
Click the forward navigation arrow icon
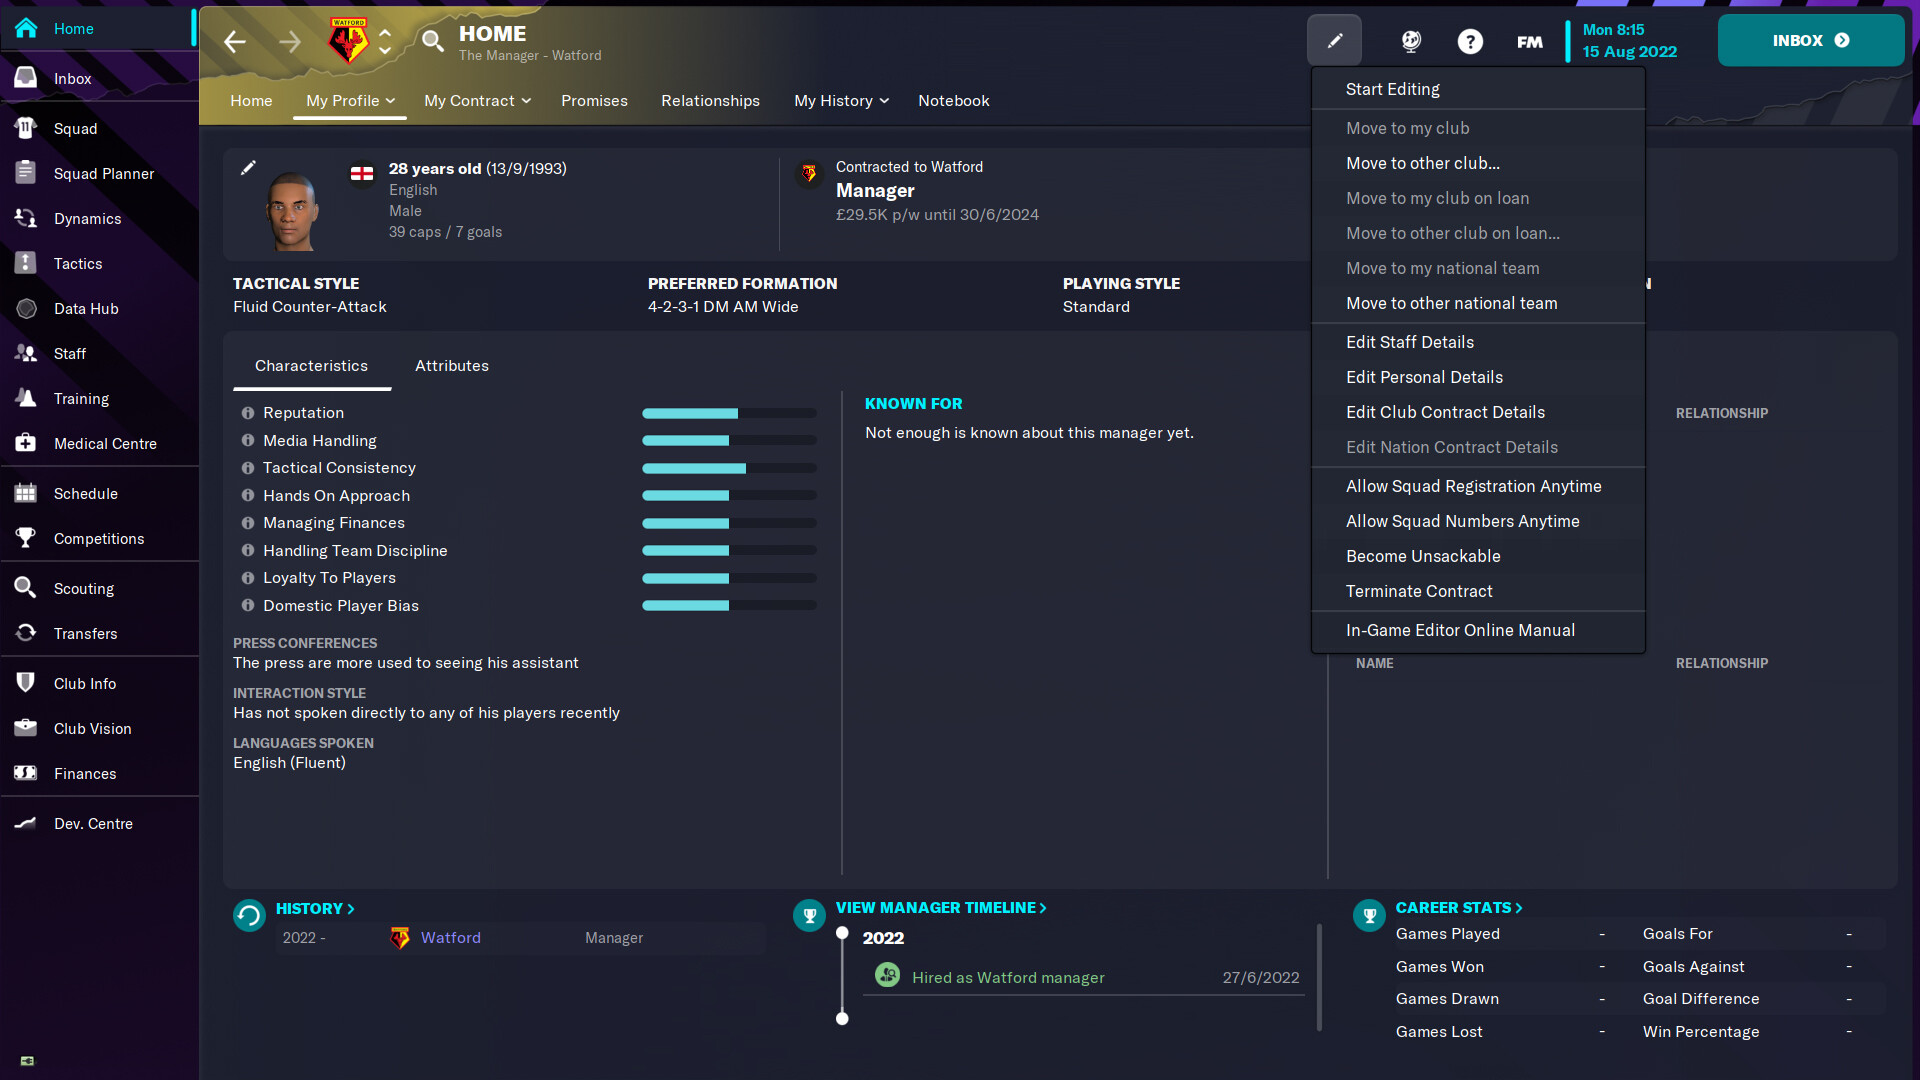tap(289, 41)
